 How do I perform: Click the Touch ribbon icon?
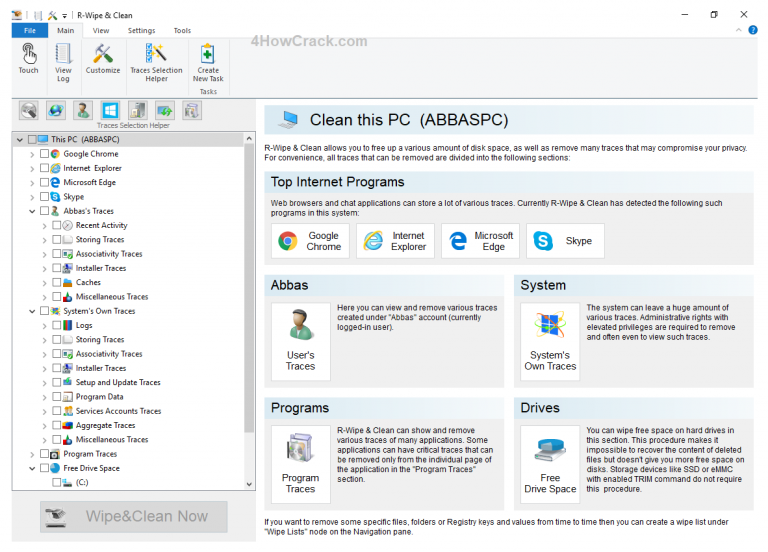coord(28,59)
